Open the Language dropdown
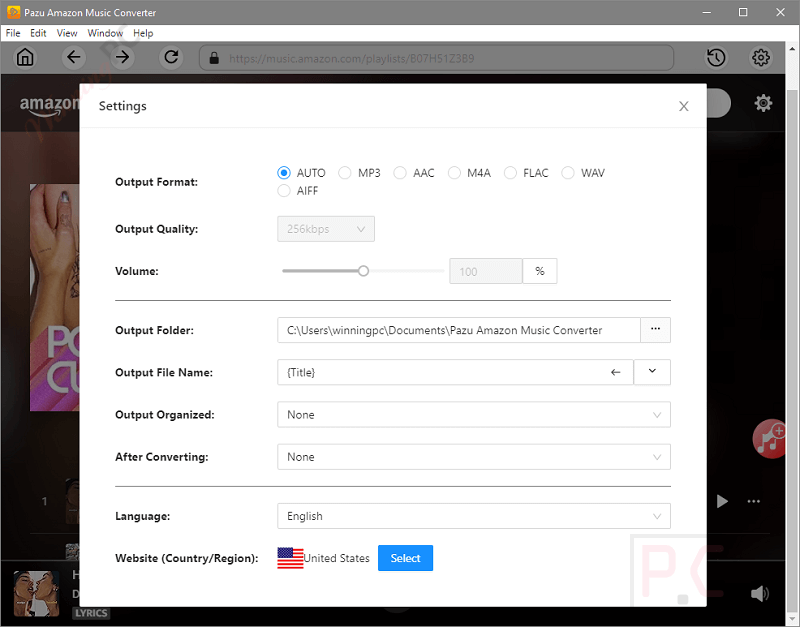Viewport: 800px width, 627px height. tap(474, 516)
